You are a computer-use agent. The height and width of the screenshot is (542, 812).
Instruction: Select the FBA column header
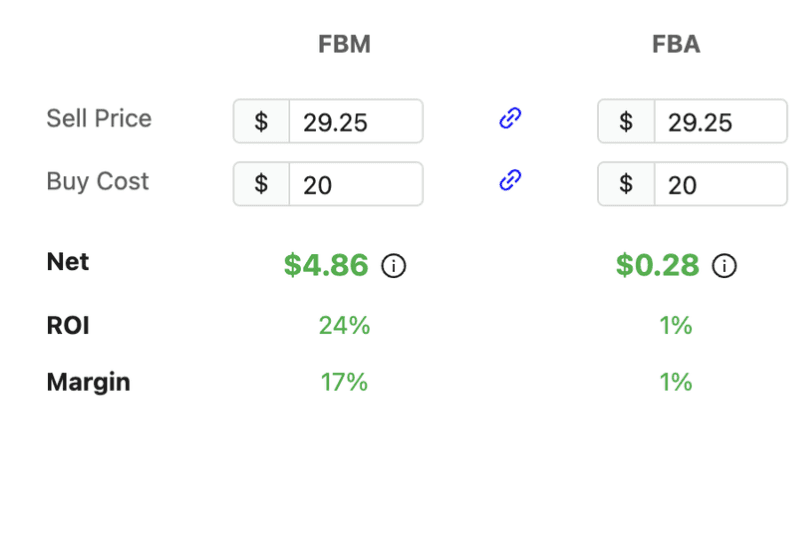pyautogui.click(x=676, y=45)
